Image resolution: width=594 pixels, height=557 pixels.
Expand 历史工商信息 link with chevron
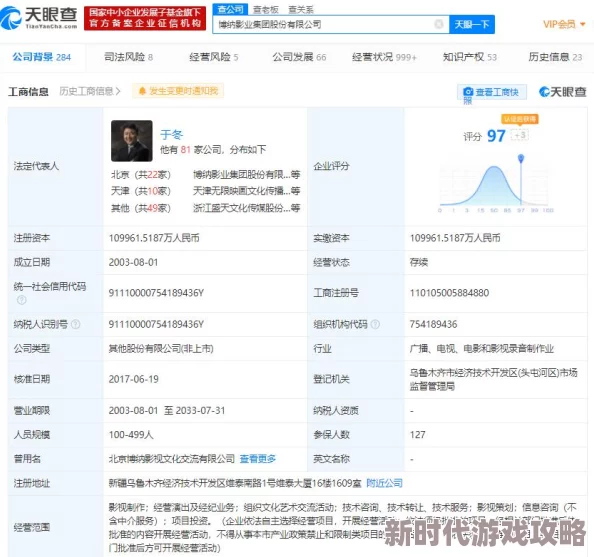90,91
